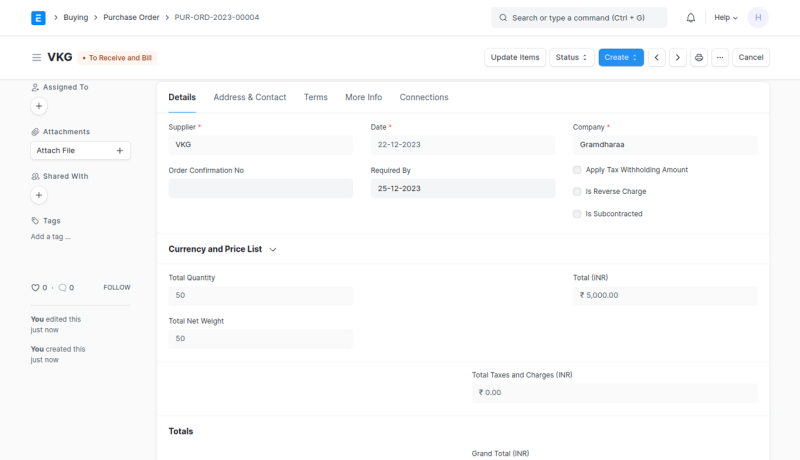Go to Buying breadcrumb
This screenshot has width=800, height=460.
point(76,17)
